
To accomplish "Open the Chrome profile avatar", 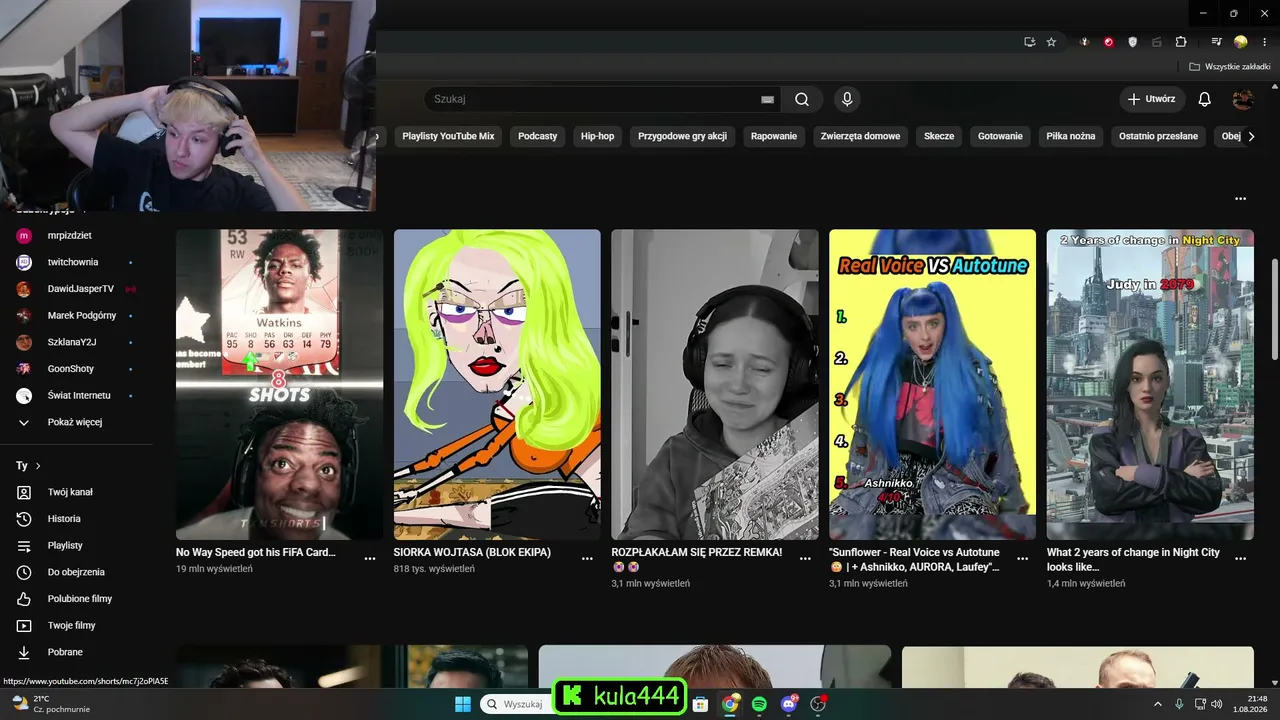I will (1241, 42).
